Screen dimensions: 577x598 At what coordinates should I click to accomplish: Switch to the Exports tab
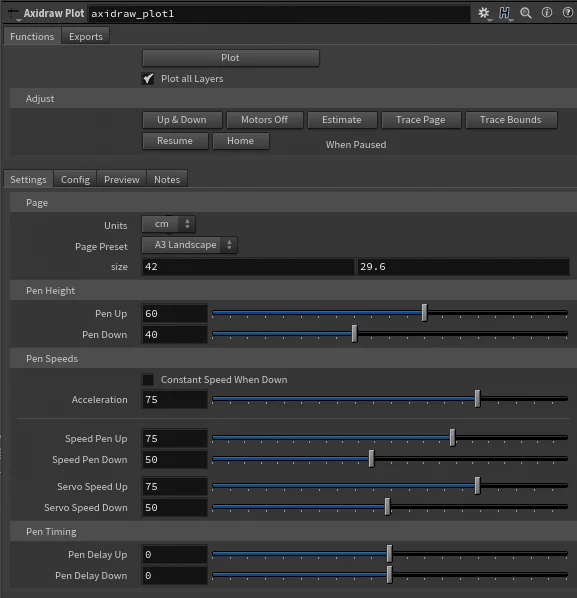point(86,37)
